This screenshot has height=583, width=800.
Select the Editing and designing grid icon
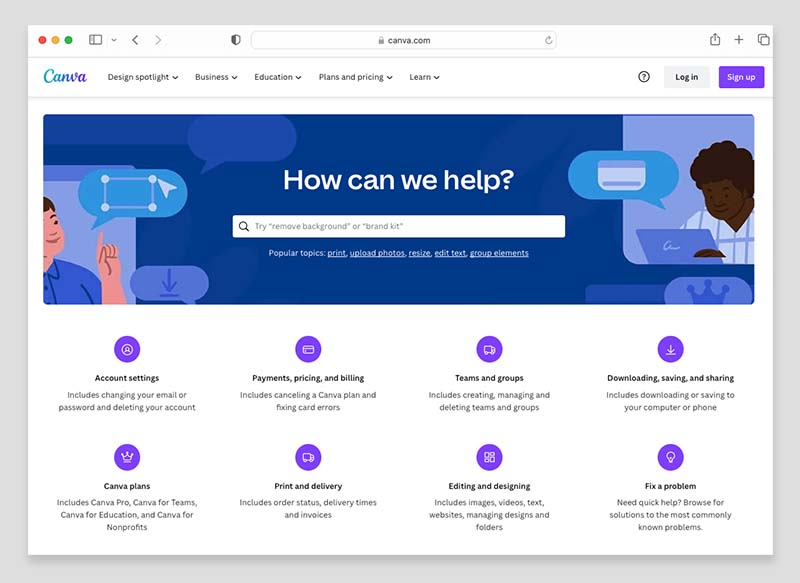pos(489,457)
